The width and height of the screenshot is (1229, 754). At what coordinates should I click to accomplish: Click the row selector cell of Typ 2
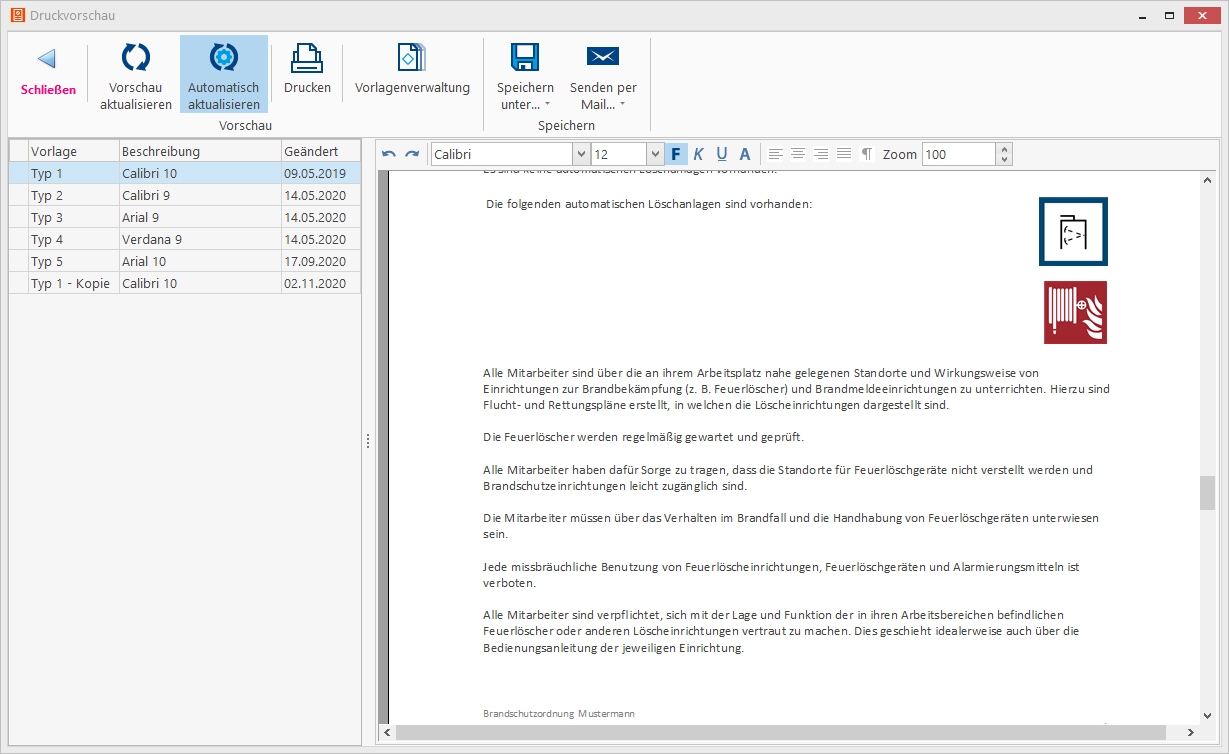(x=19, y=195)
